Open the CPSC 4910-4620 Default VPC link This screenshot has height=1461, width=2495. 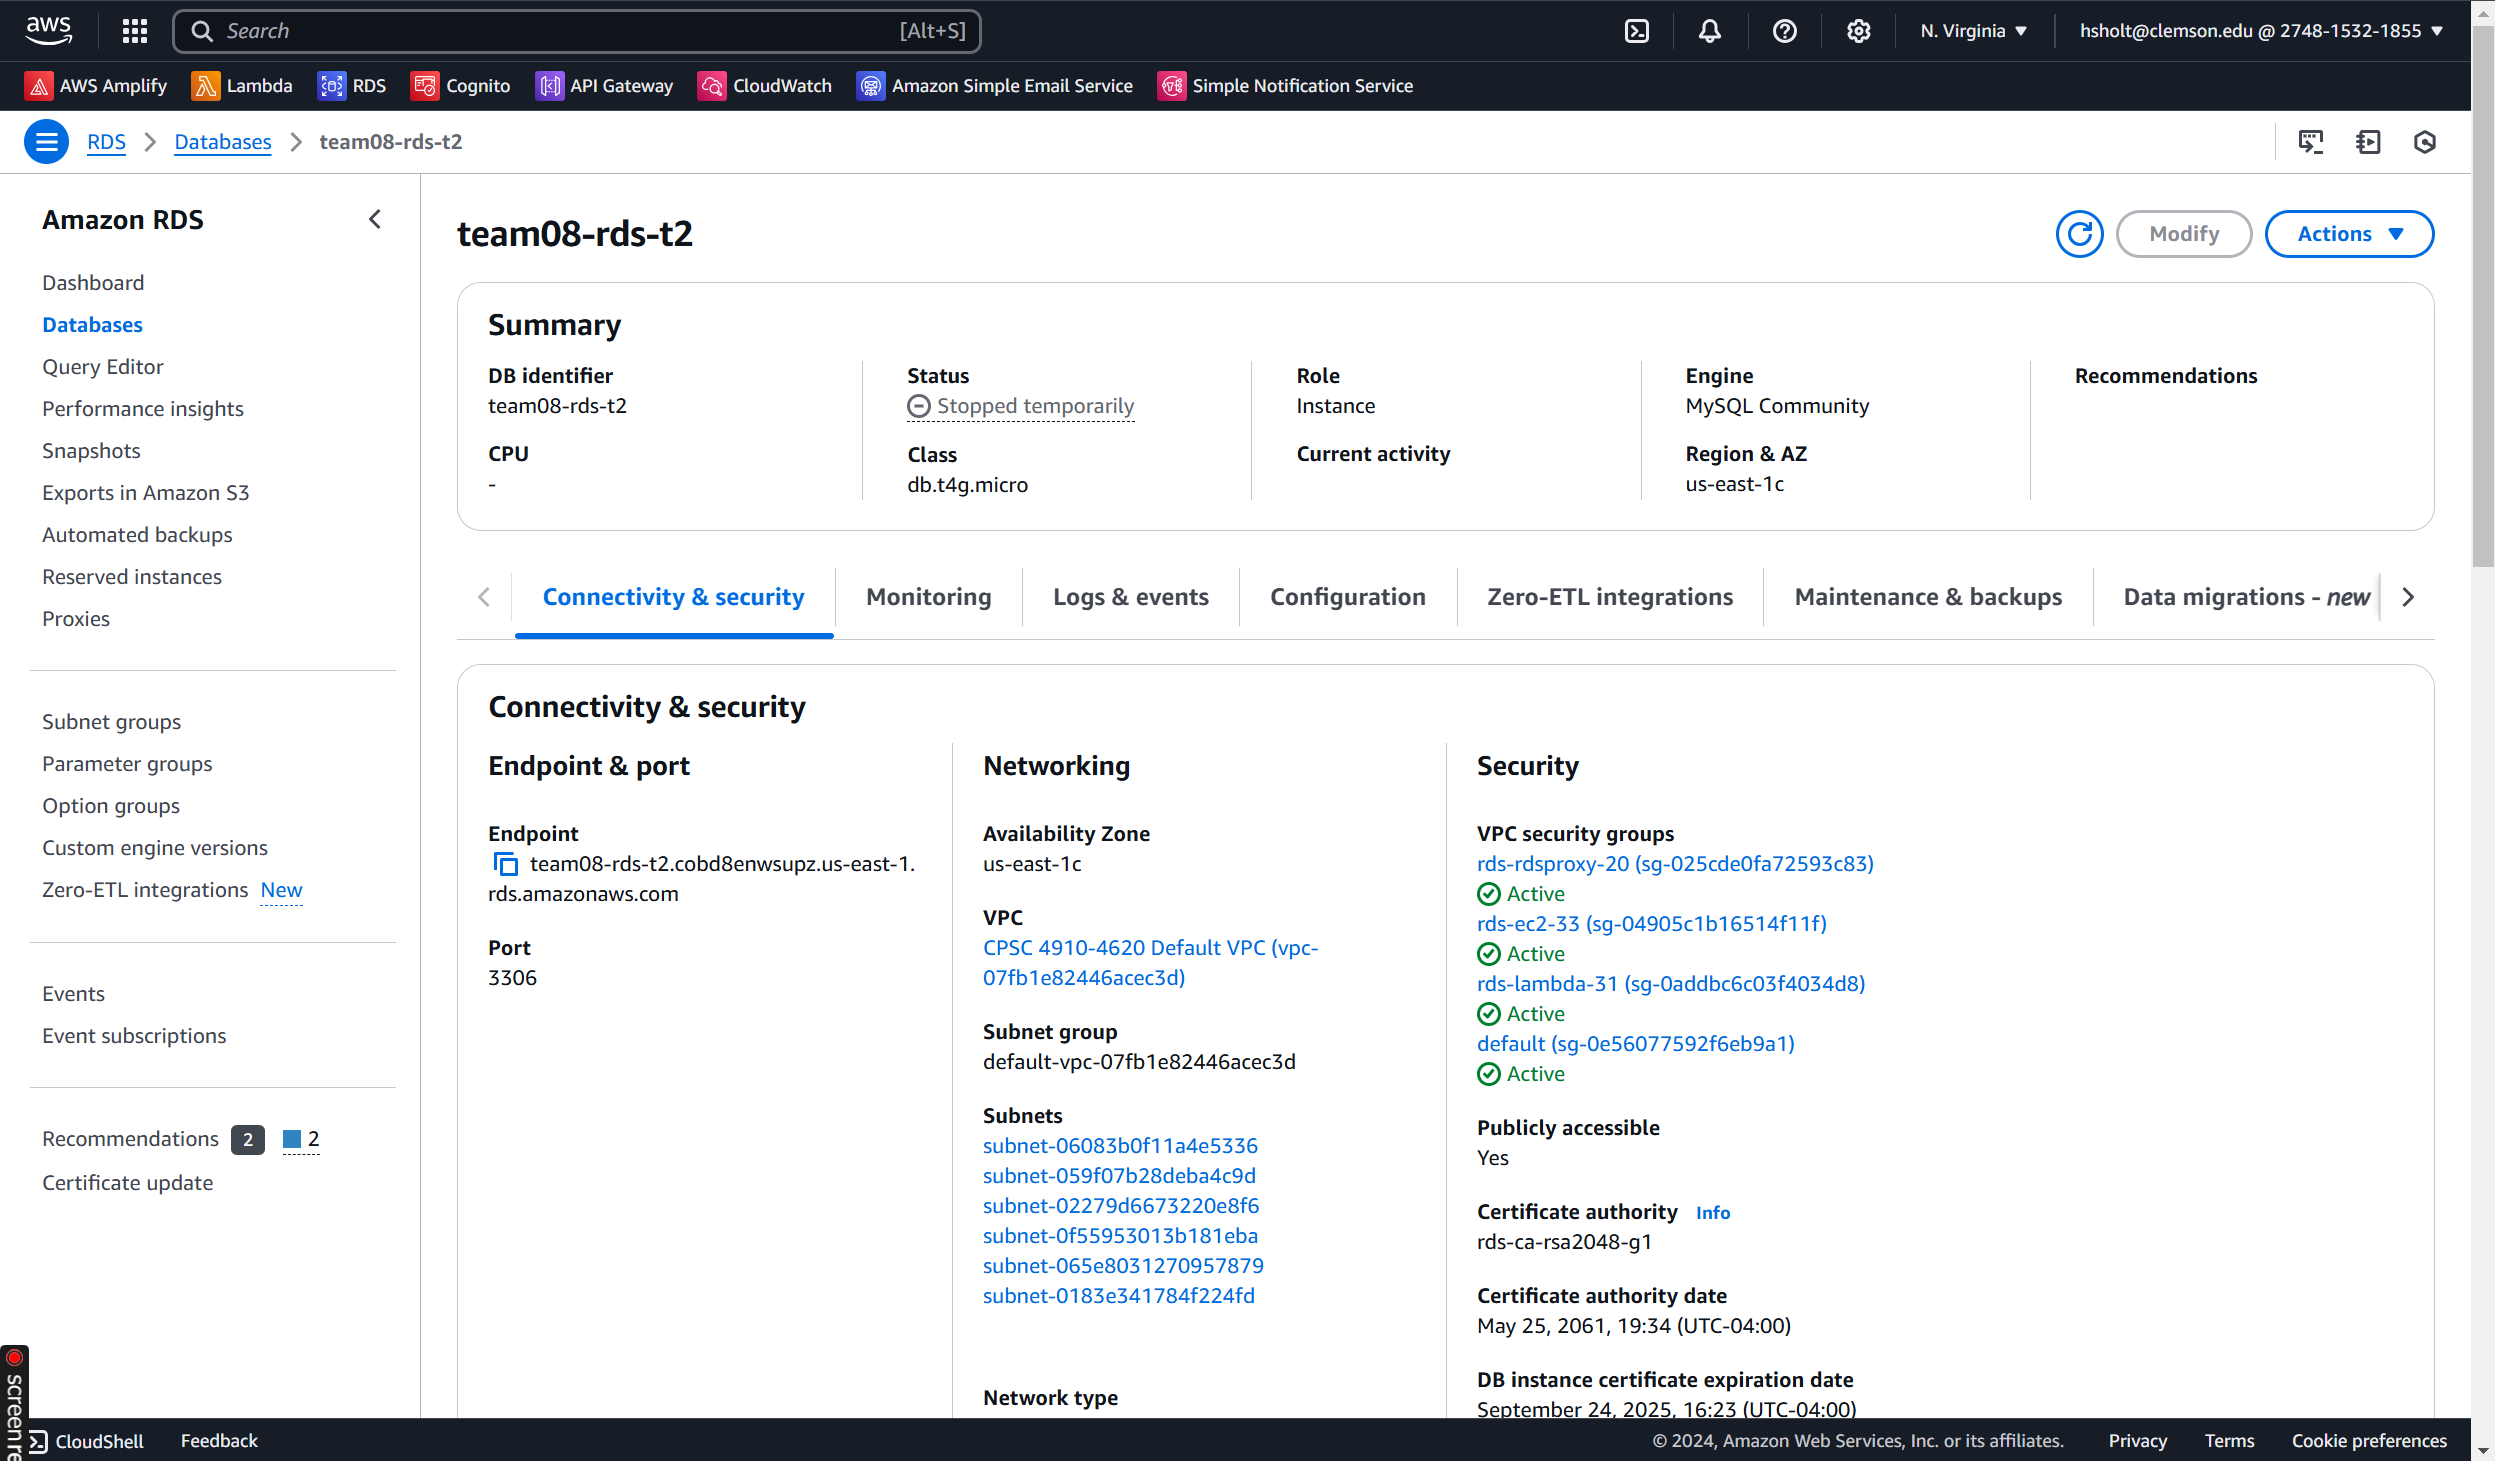point(1150,963)
